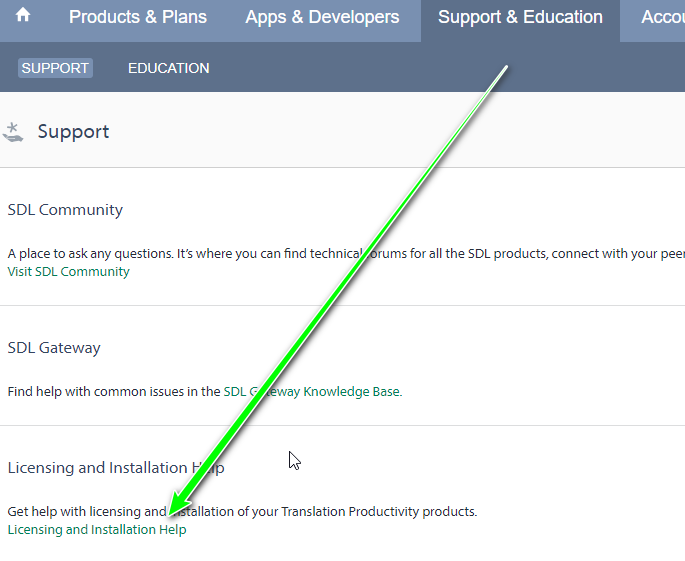
Task: Click the text 'A place to ask any questions'
Action: click(90, 253)
